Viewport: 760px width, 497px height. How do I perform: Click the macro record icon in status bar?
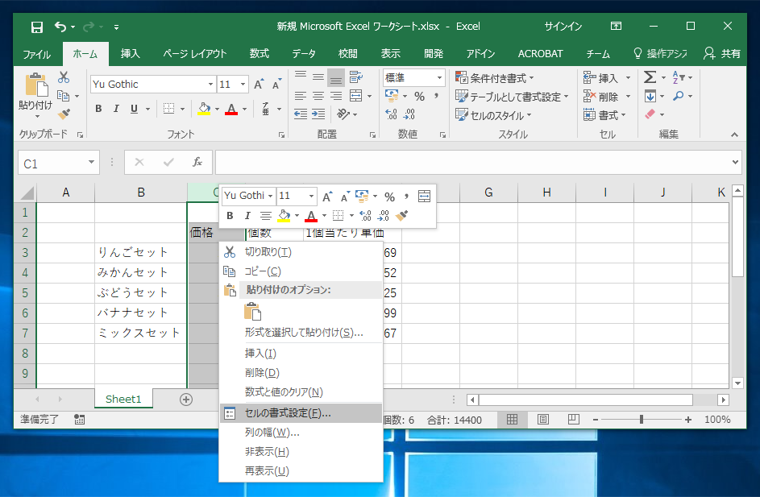point(79,420)
